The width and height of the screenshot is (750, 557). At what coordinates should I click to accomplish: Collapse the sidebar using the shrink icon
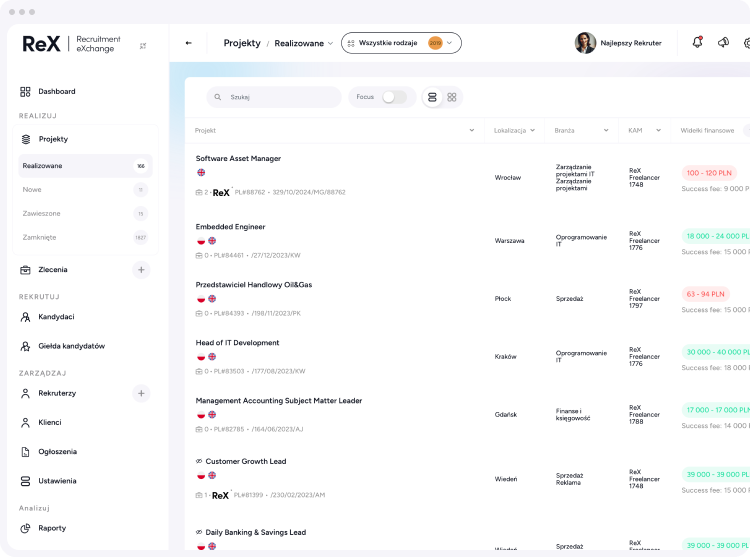(142, 45)
